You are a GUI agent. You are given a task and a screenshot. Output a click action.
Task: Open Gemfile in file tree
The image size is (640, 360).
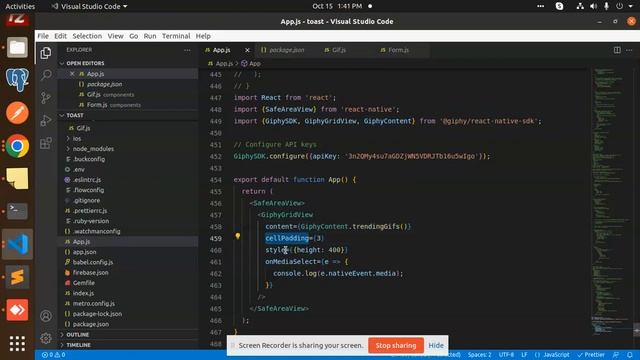pyautogui.click(x=84, y=282)
